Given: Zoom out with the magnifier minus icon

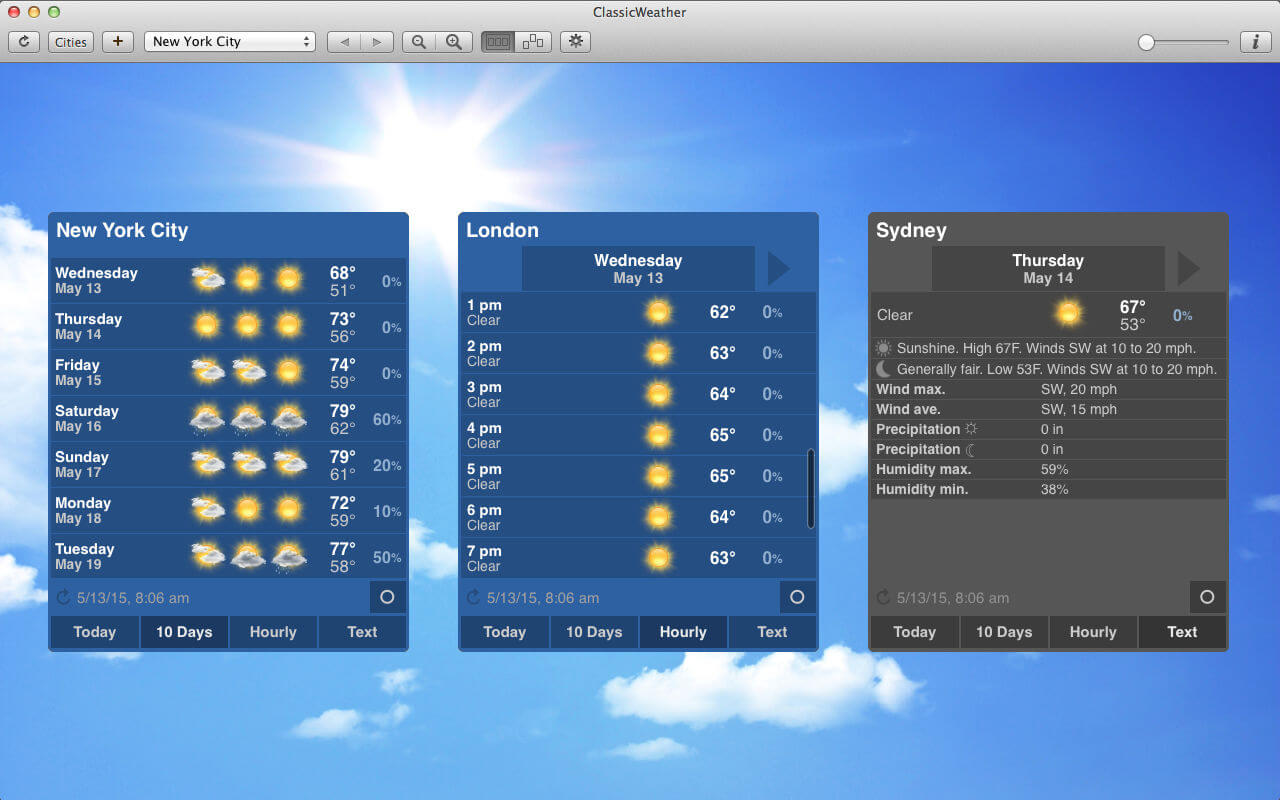Looking at the screenshot, I should tap(419, 42).
